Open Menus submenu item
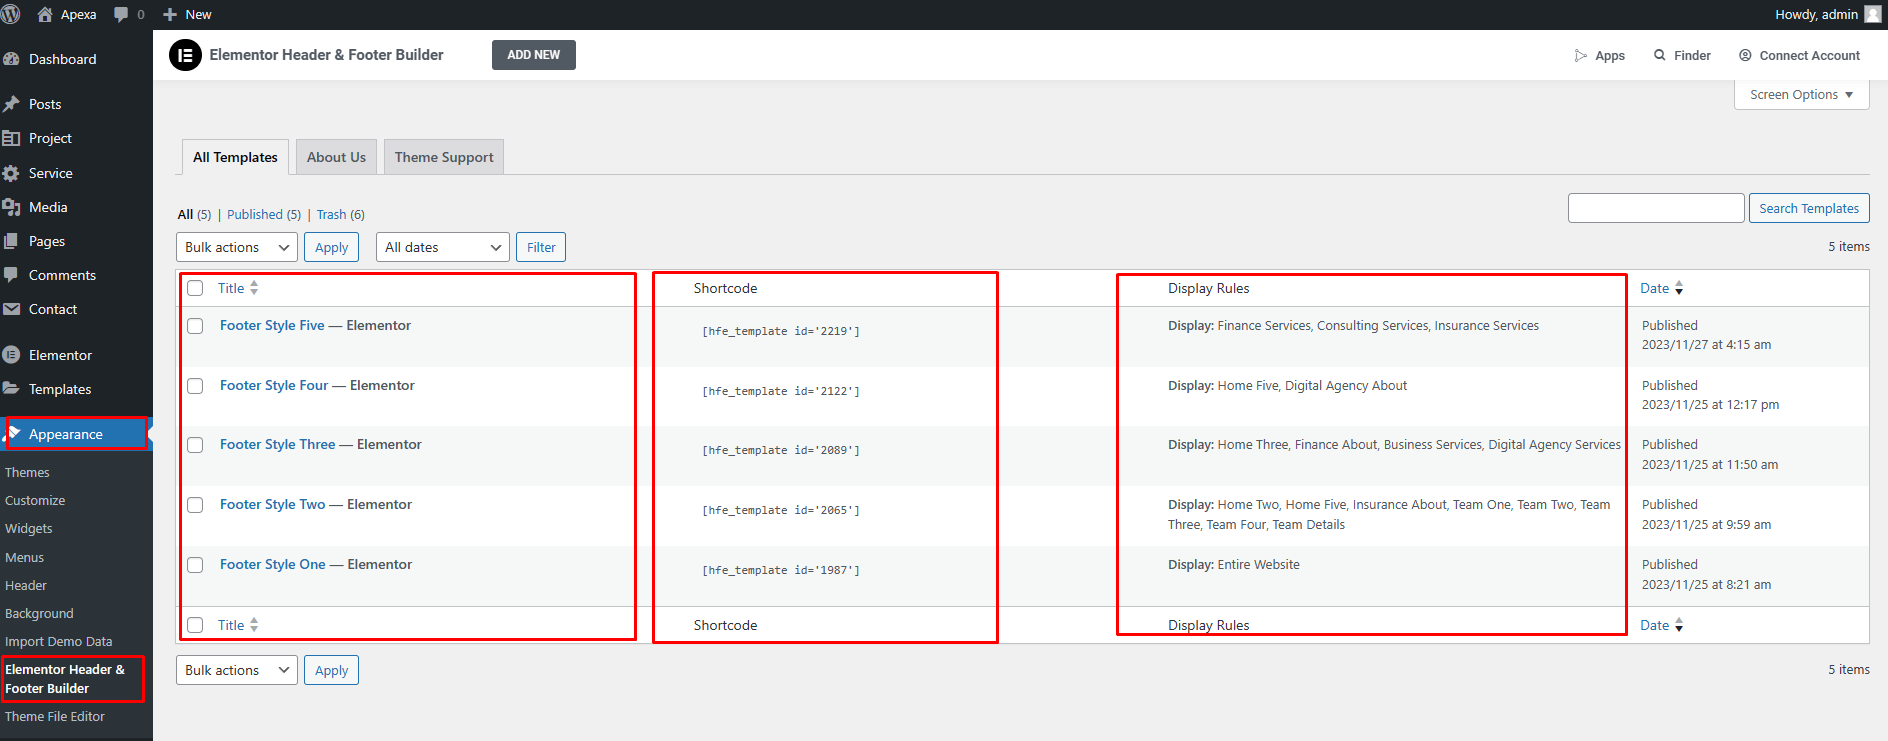This screenshot has height=741, width=1888. point(25,557)
